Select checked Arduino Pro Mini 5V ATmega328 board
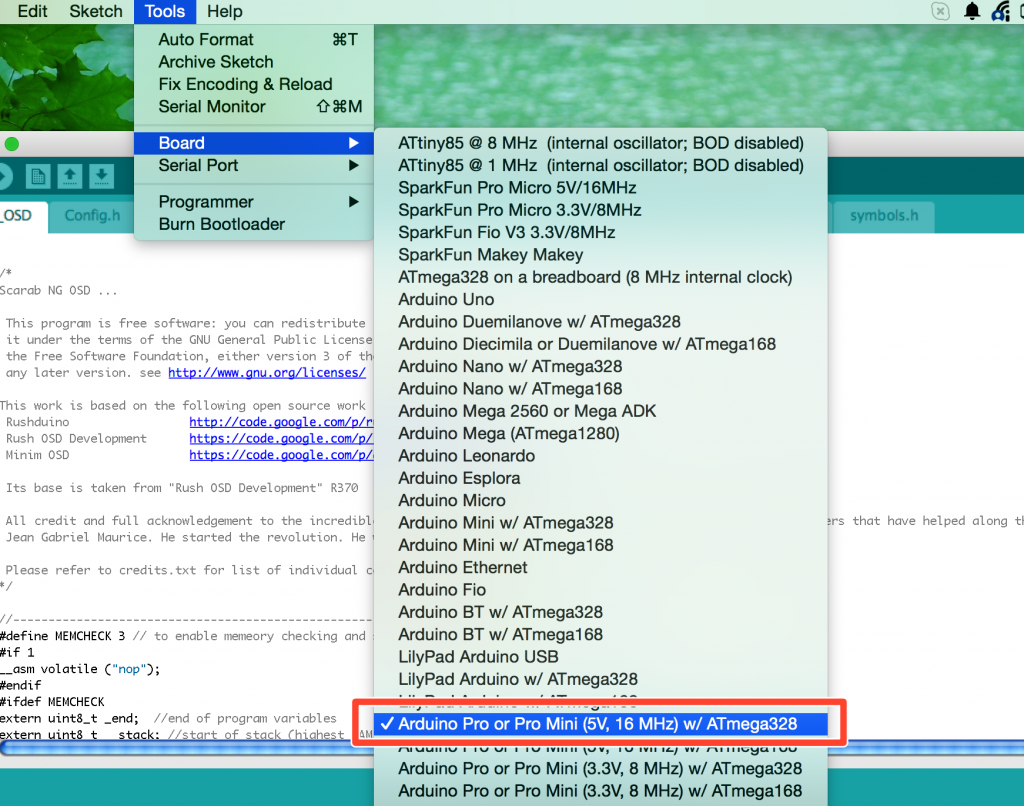 click(598, 722)
